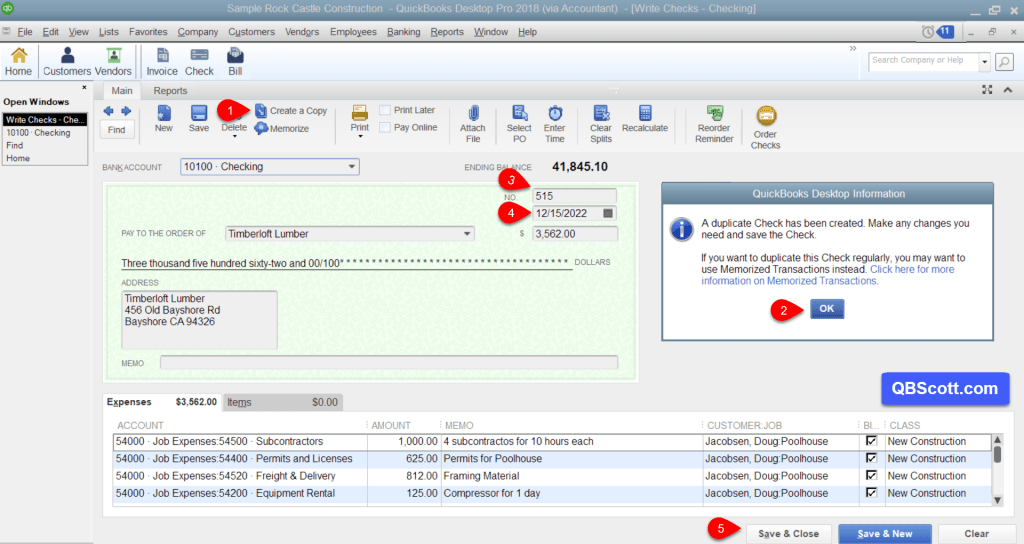1024x544 pixels.
Task: Switch to the Items tab
Action: pyautogui.click(x=282, y=402)
